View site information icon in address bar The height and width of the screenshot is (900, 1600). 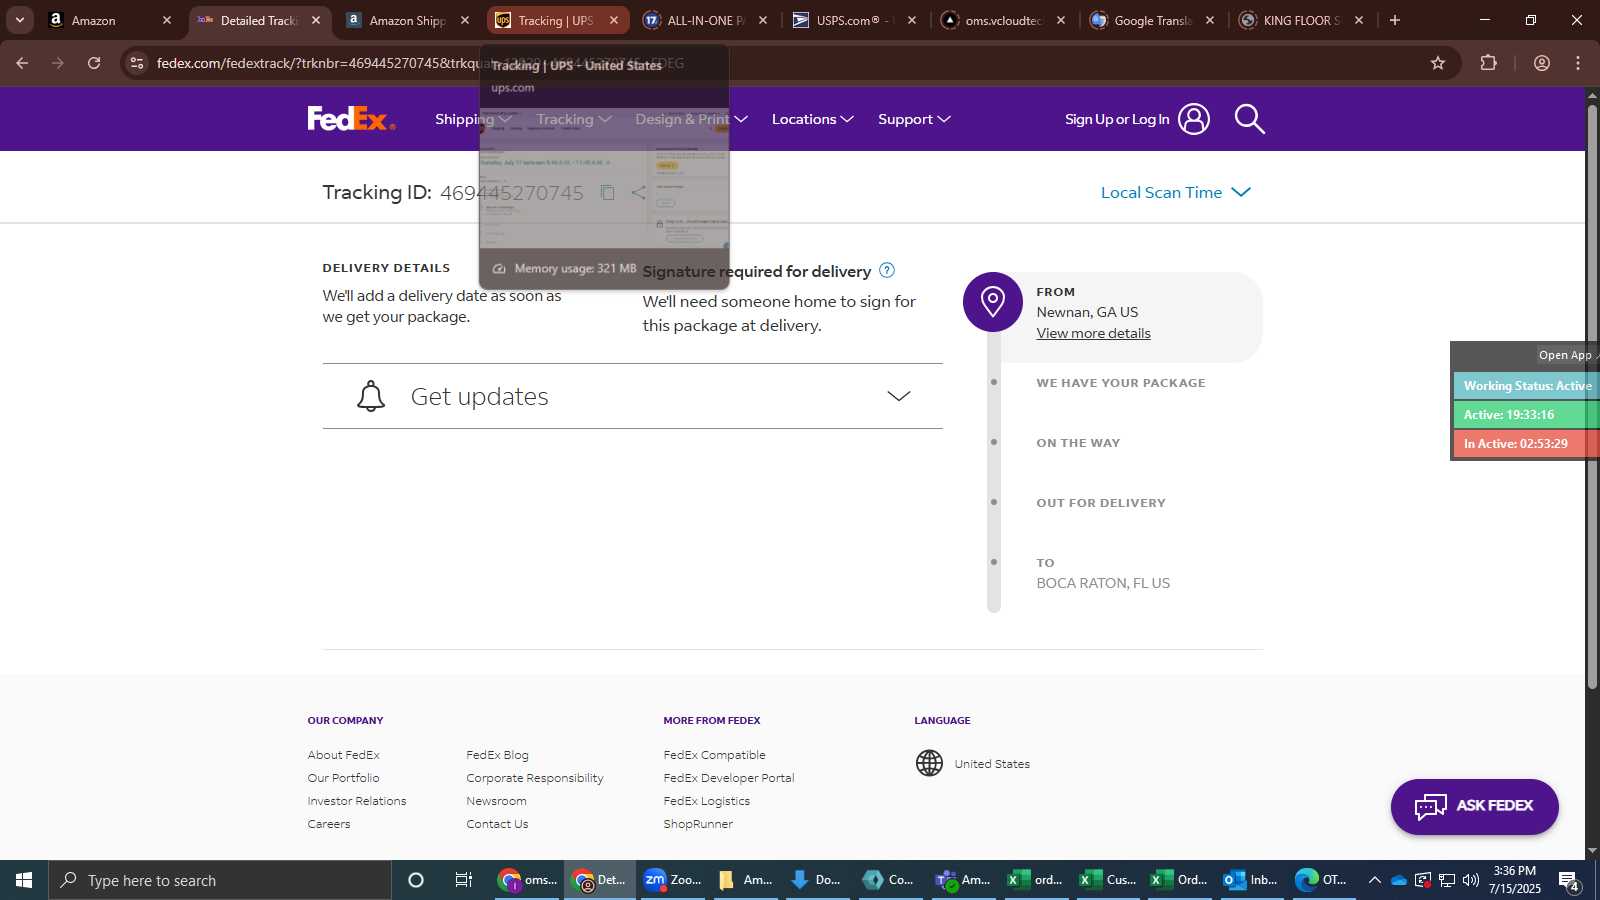pos(137,63)
